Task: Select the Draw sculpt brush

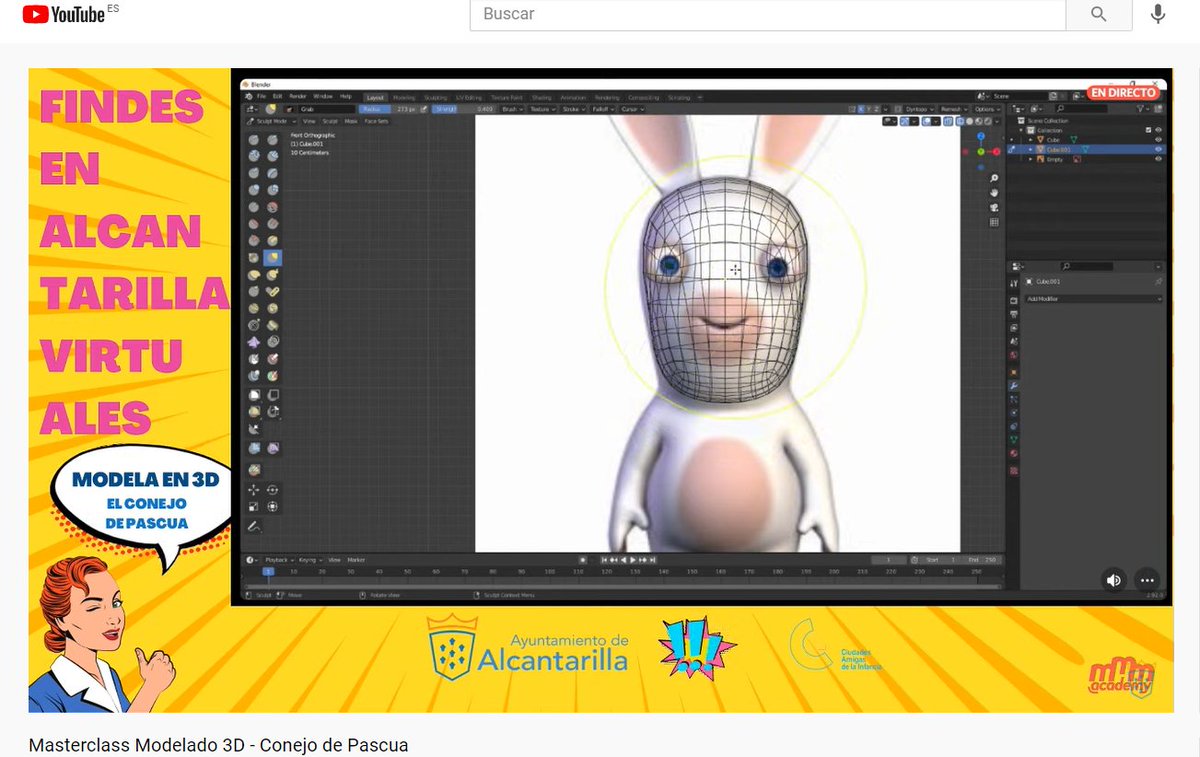Action: (253, 139)
